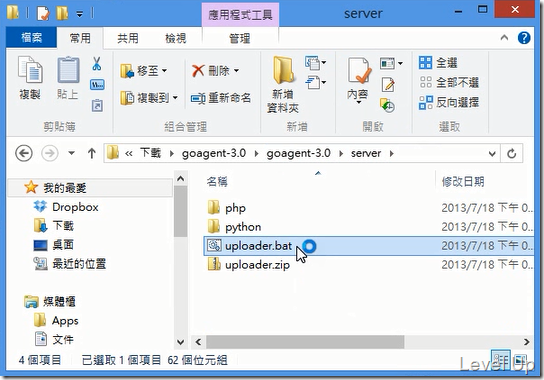544x380 pixels.
Task: Click Select none (全部不選)
Action: pos(449,83)
